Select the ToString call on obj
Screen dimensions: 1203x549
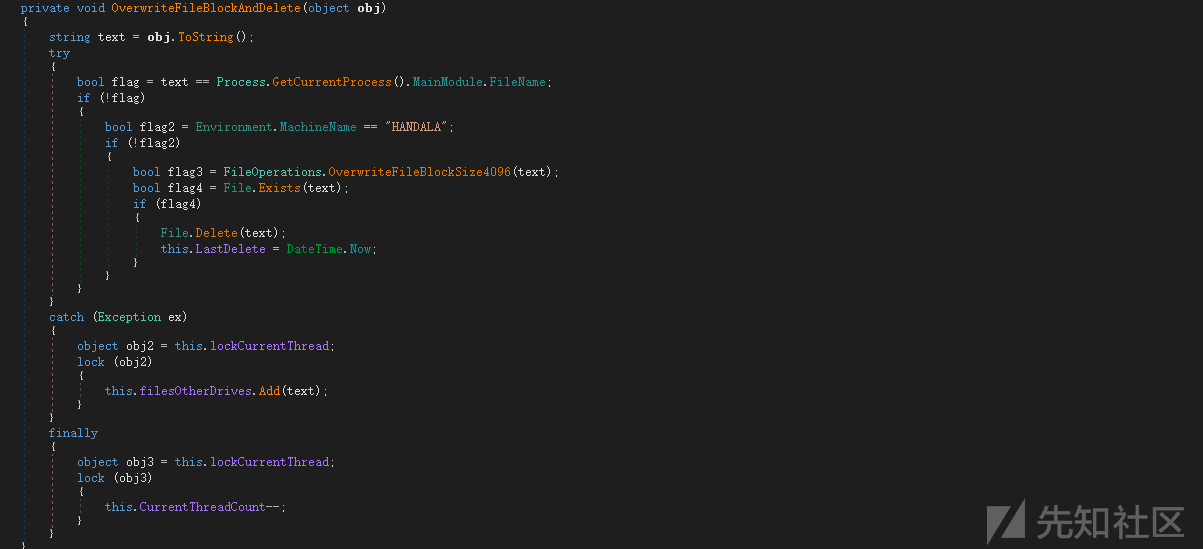[206, 37]
